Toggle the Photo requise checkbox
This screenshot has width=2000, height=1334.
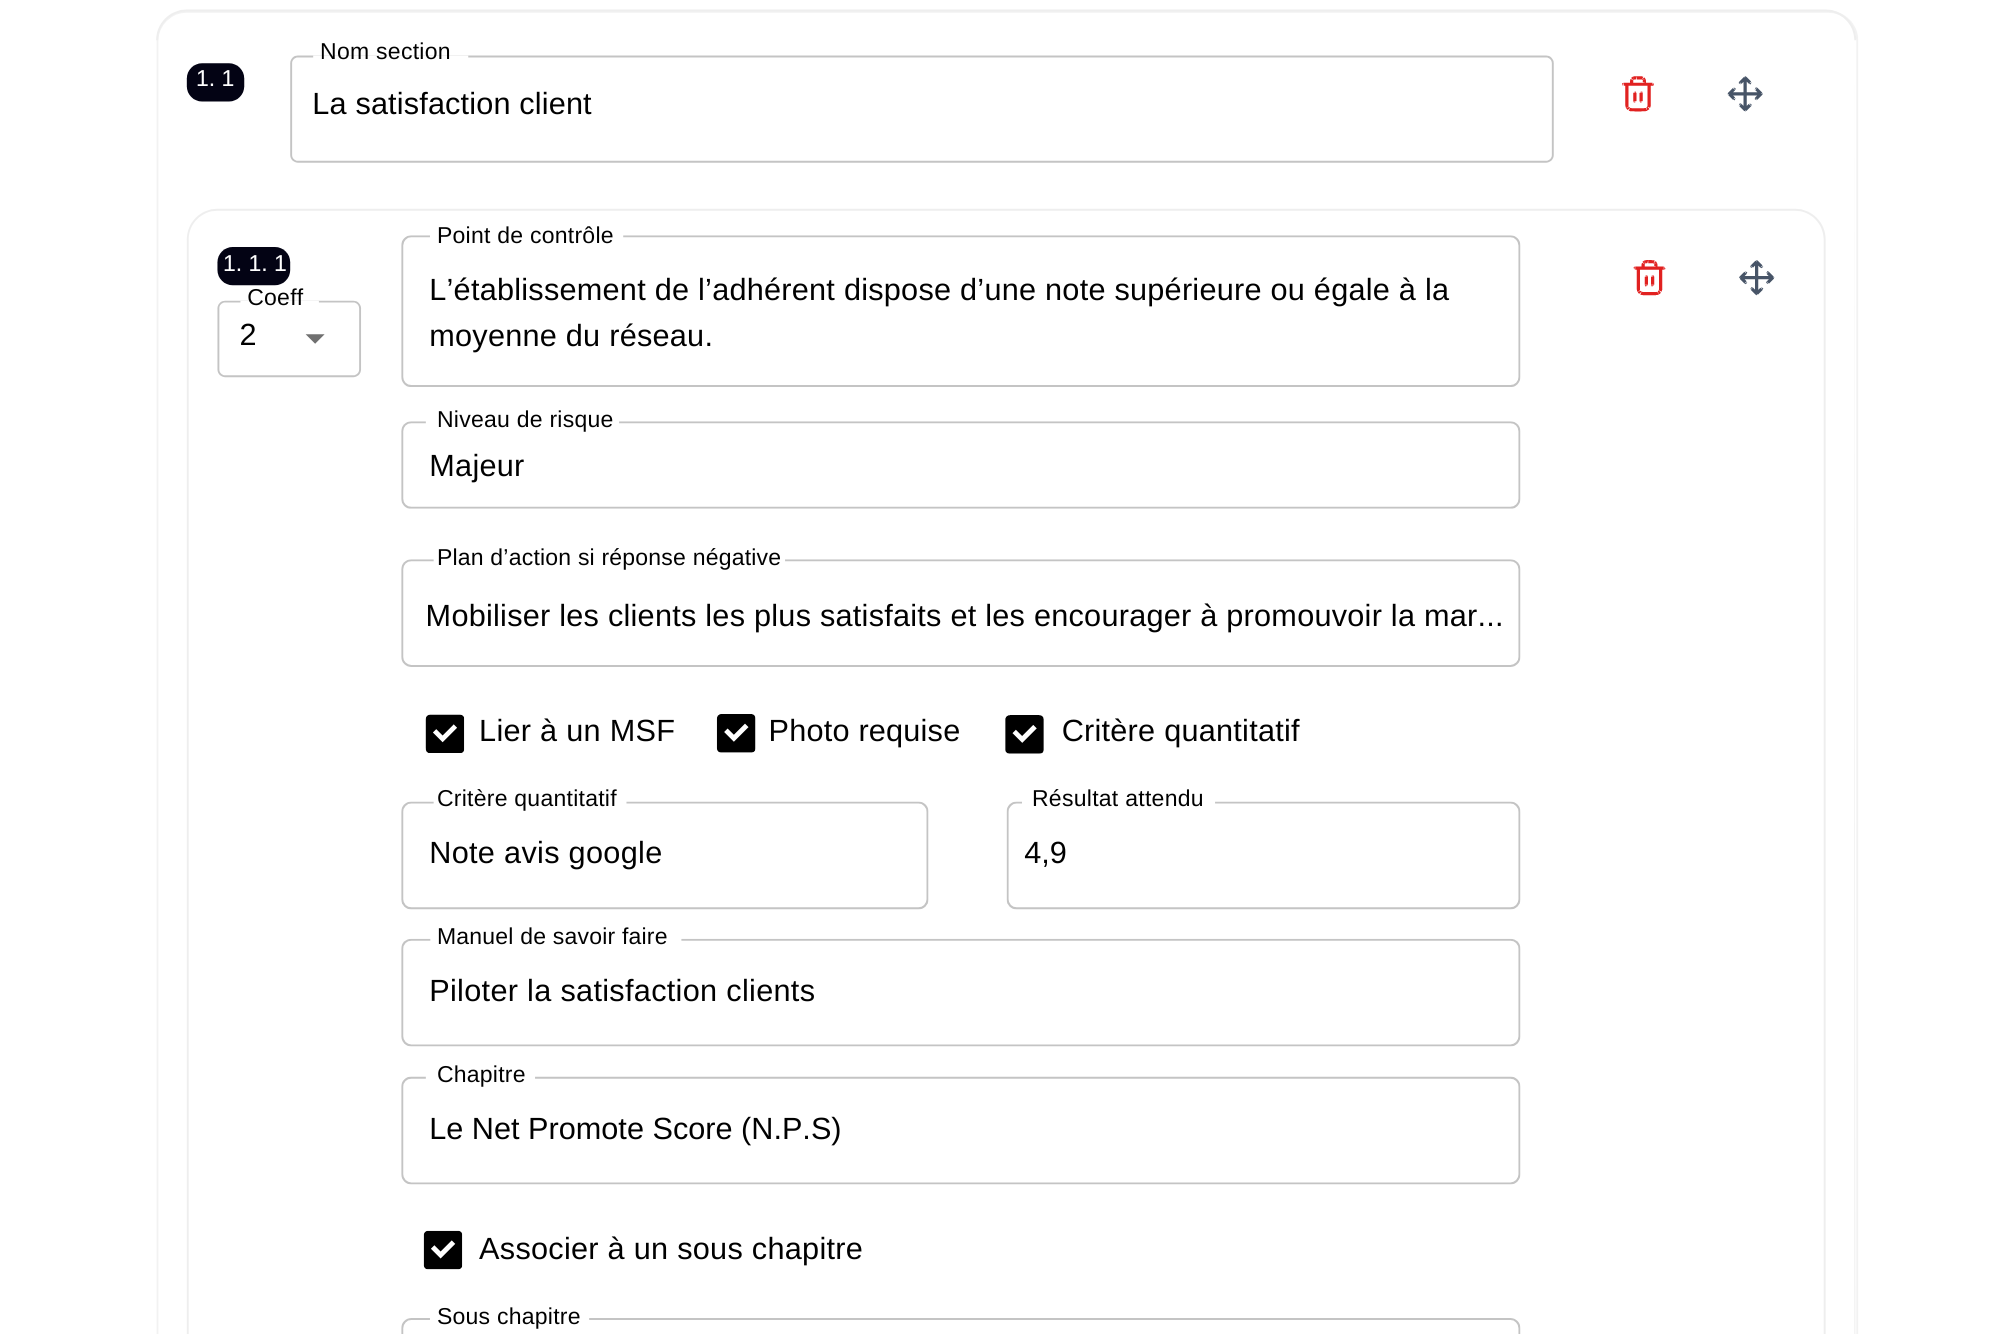point(736,733)
